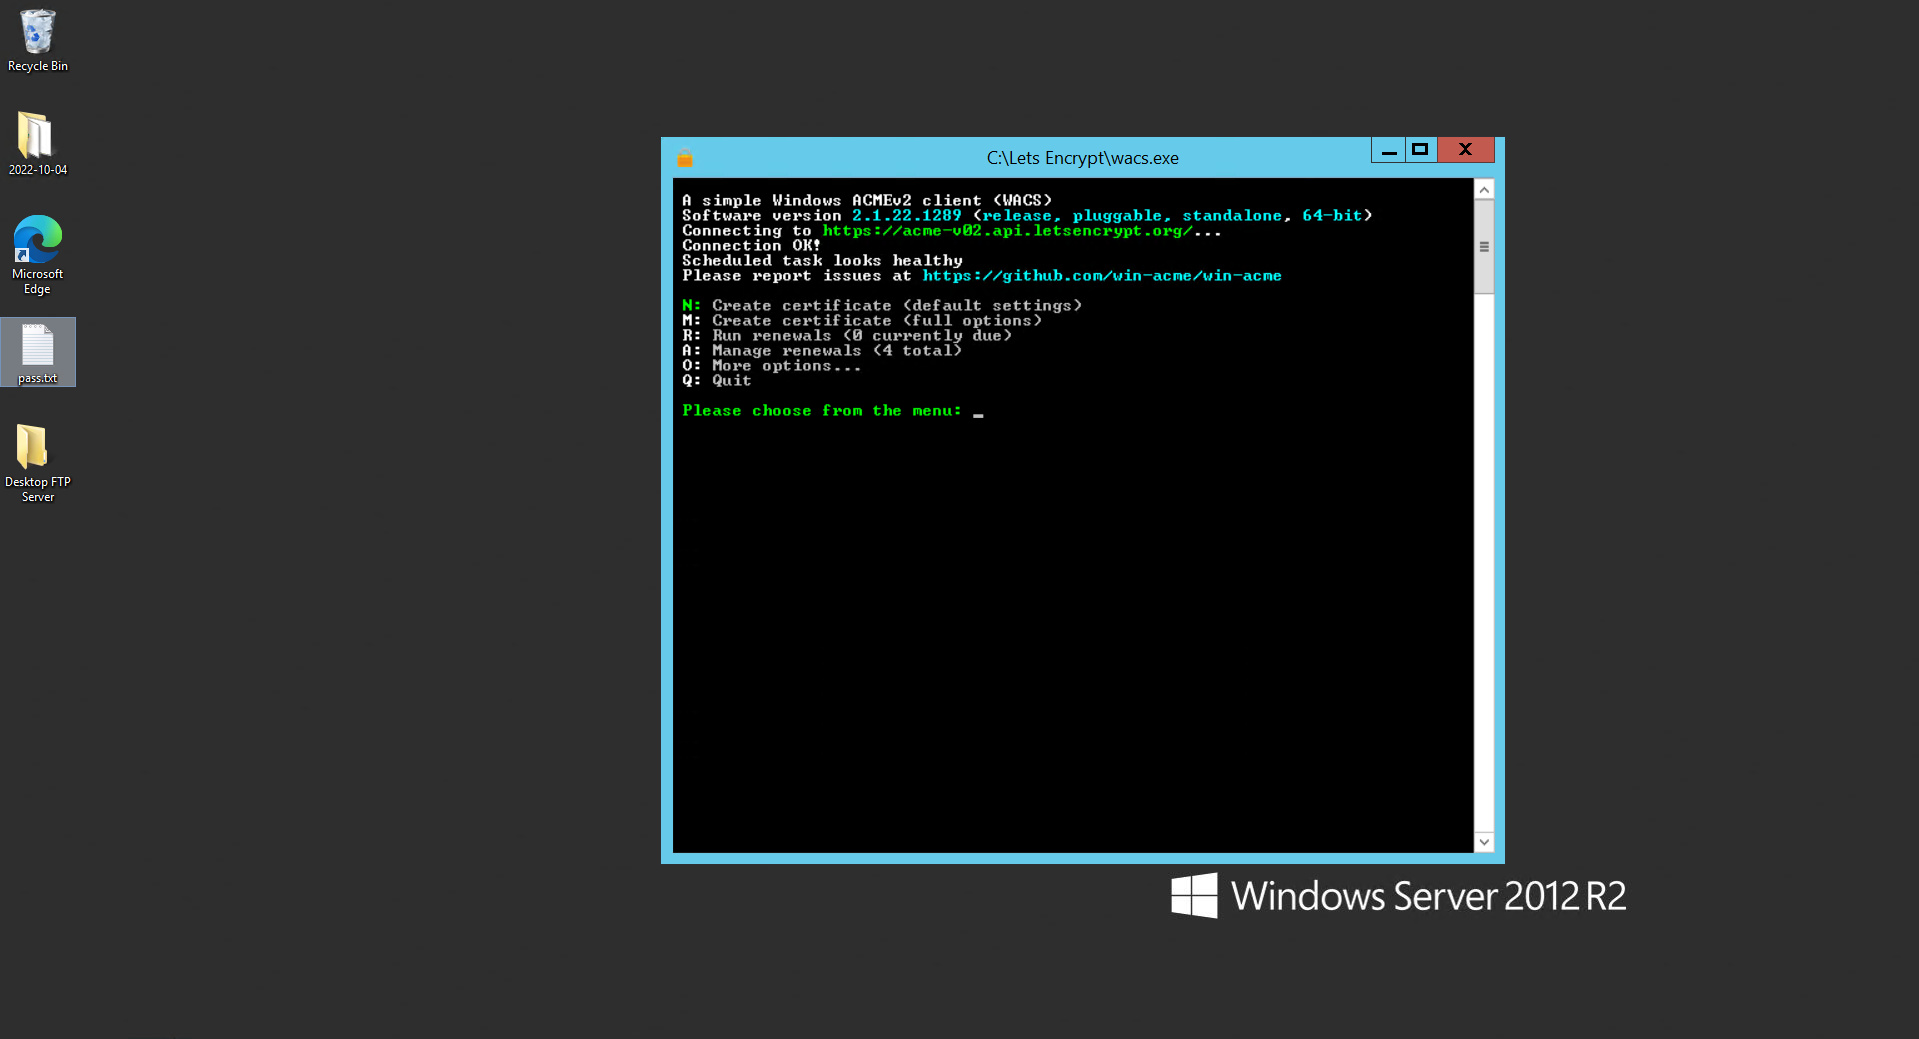This screenshot has height=1039, width=1919.
Task: Close the wacs.exe console window
Action: coord(1465,150)
